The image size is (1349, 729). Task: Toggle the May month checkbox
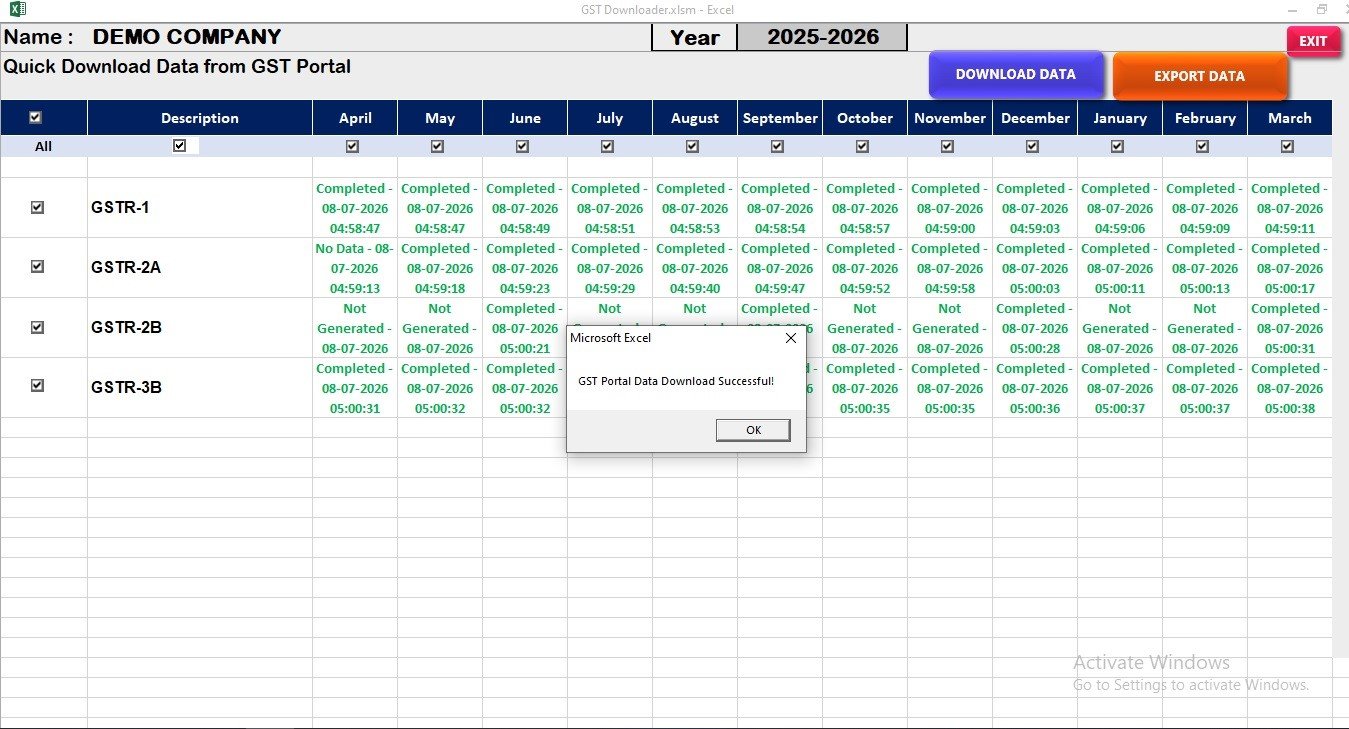click(x=437, y=146)
